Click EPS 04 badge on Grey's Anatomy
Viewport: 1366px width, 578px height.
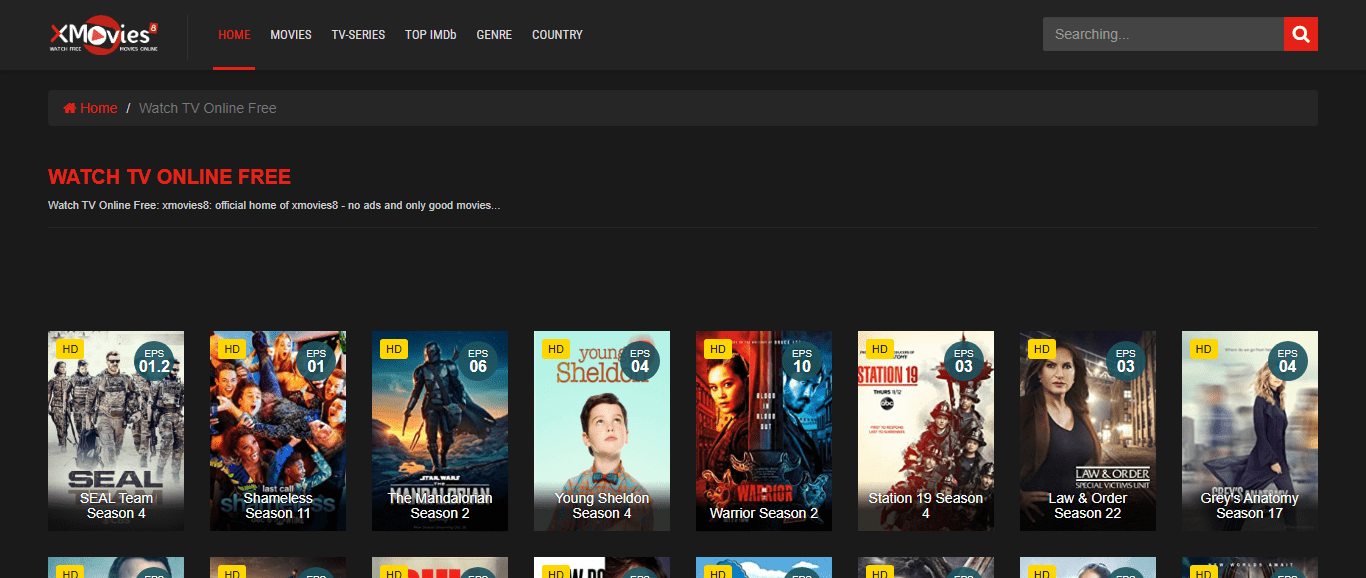[x=1288, y=360]
